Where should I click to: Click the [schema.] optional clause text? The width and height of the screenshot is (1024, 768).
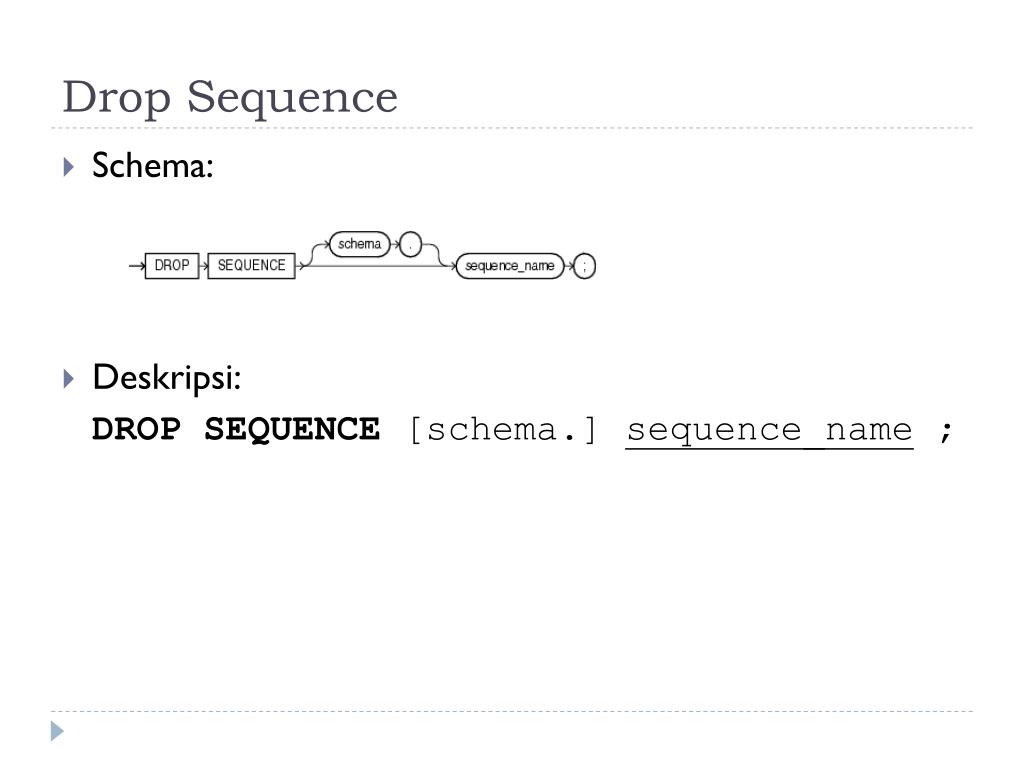point(503,430)
